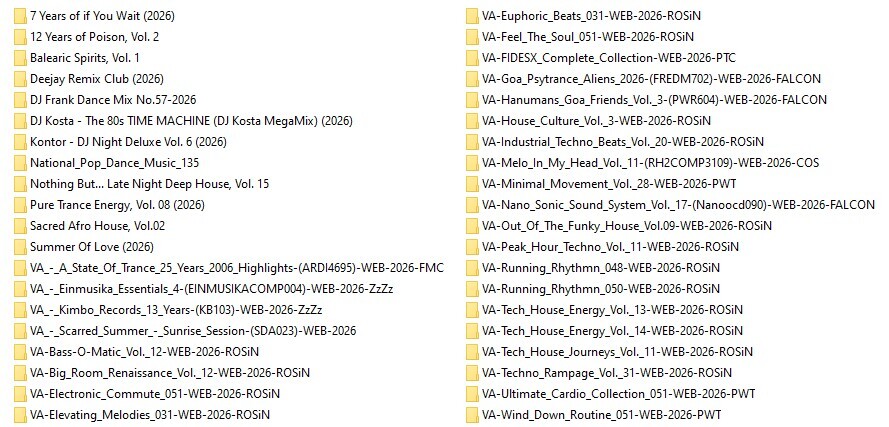Select the 'VA-Peak_Hour_Techno_Vol._11-WEB-2026-ROSiN' name
Screen dimensions: 889x427
point(610,247)
